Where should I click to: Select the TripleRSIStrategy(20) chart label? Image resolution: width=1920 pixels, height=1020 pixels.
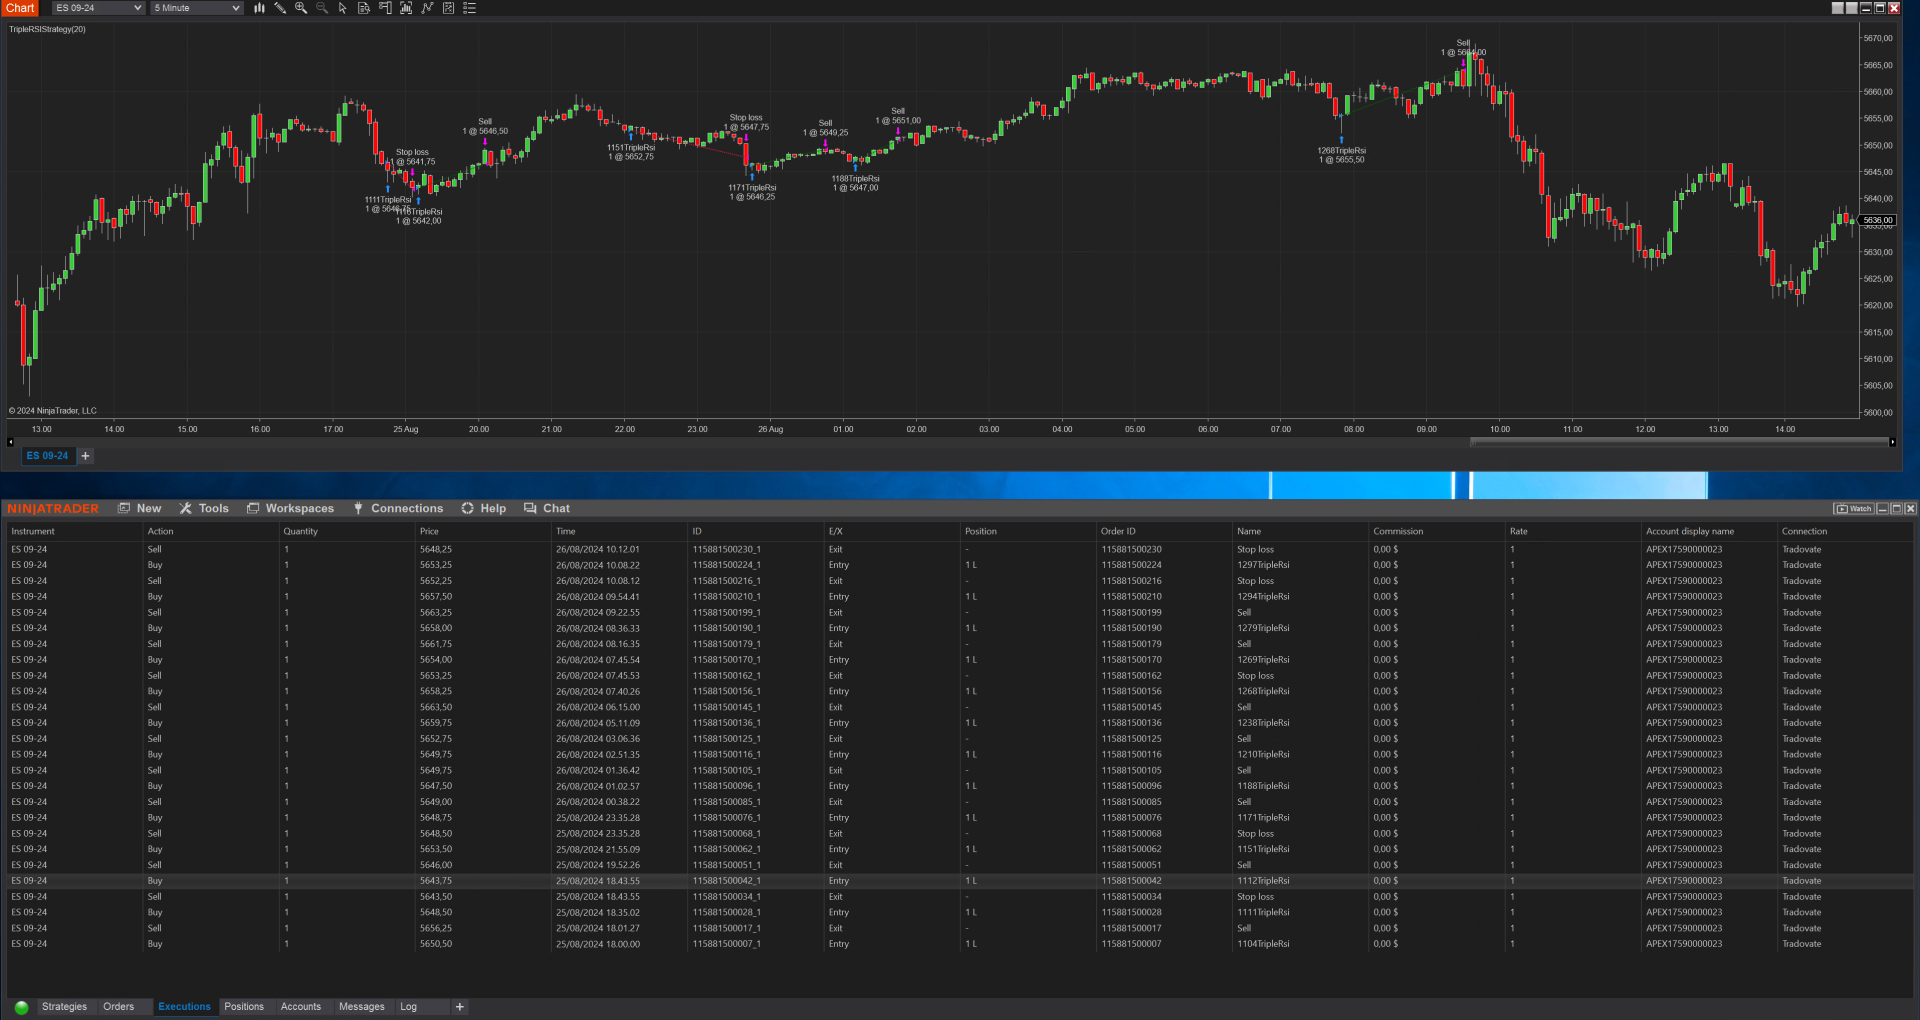pyautogui.click(x=47, y=29)
